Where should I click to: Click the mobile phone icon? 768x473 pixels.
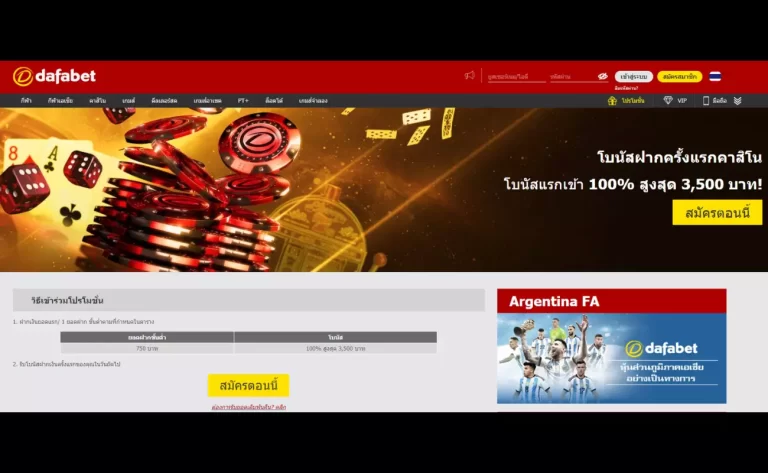(x=706, y=101)
